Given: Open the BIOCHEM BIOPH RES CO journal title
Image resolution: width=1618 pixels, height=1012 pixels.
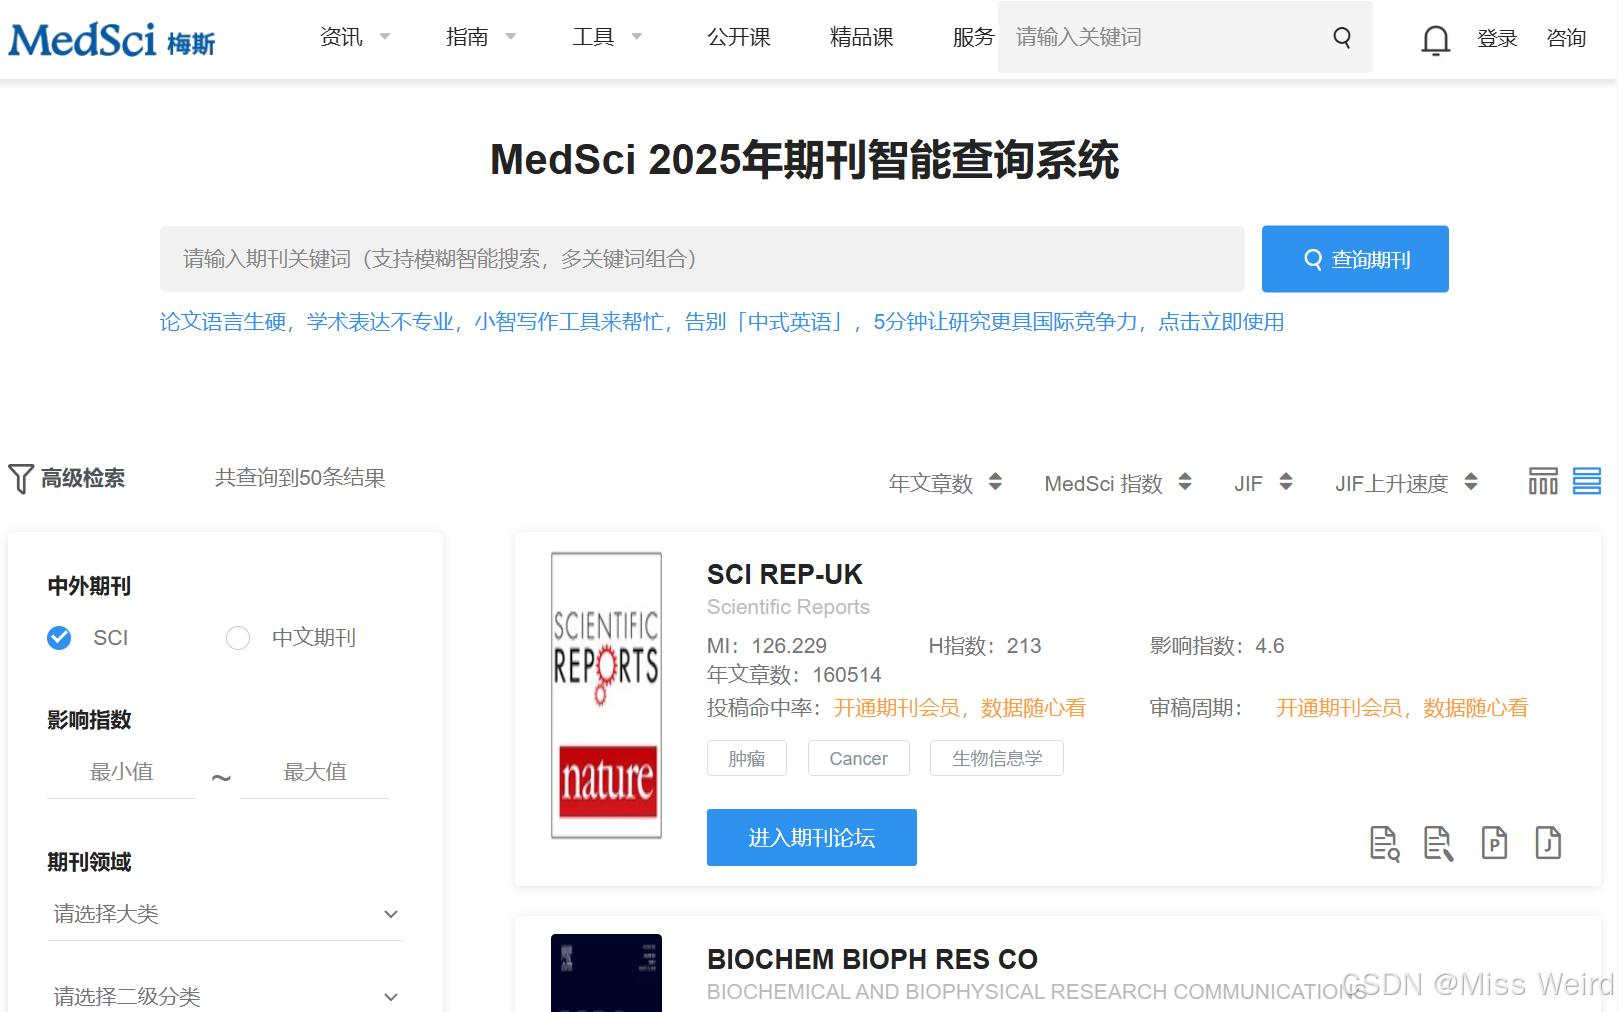Looking at the screenshot, I should (x=872, y=959).
